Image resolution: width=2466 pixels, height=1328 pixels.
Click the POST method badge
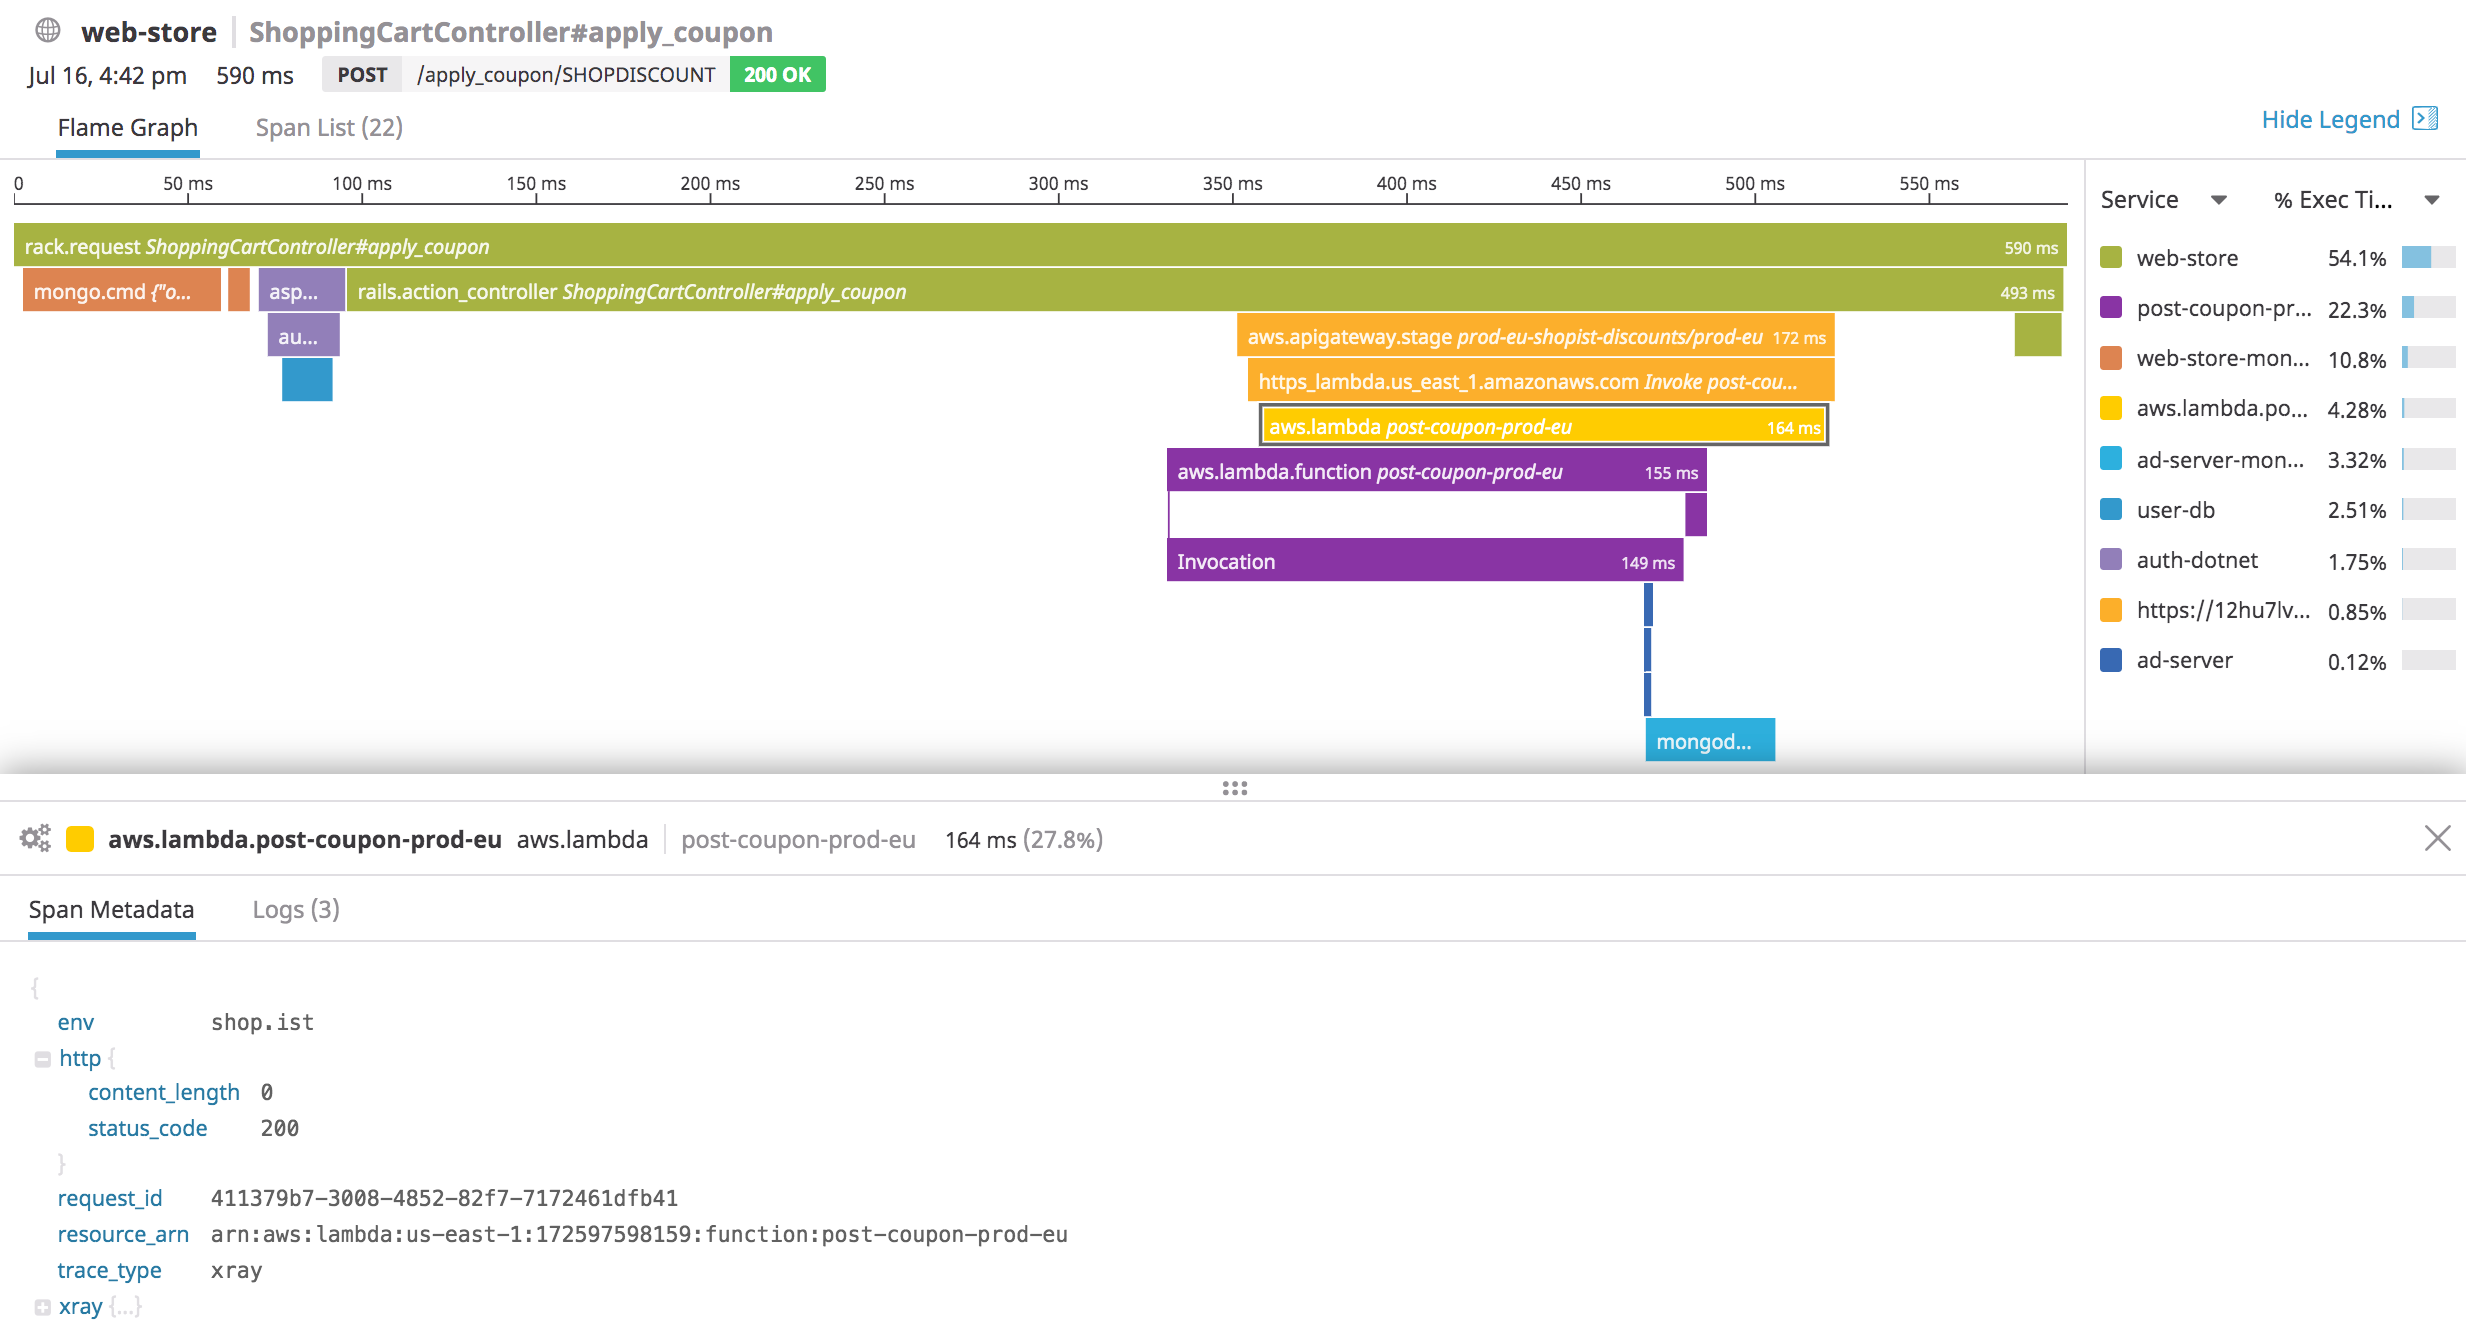coord(362,74)
